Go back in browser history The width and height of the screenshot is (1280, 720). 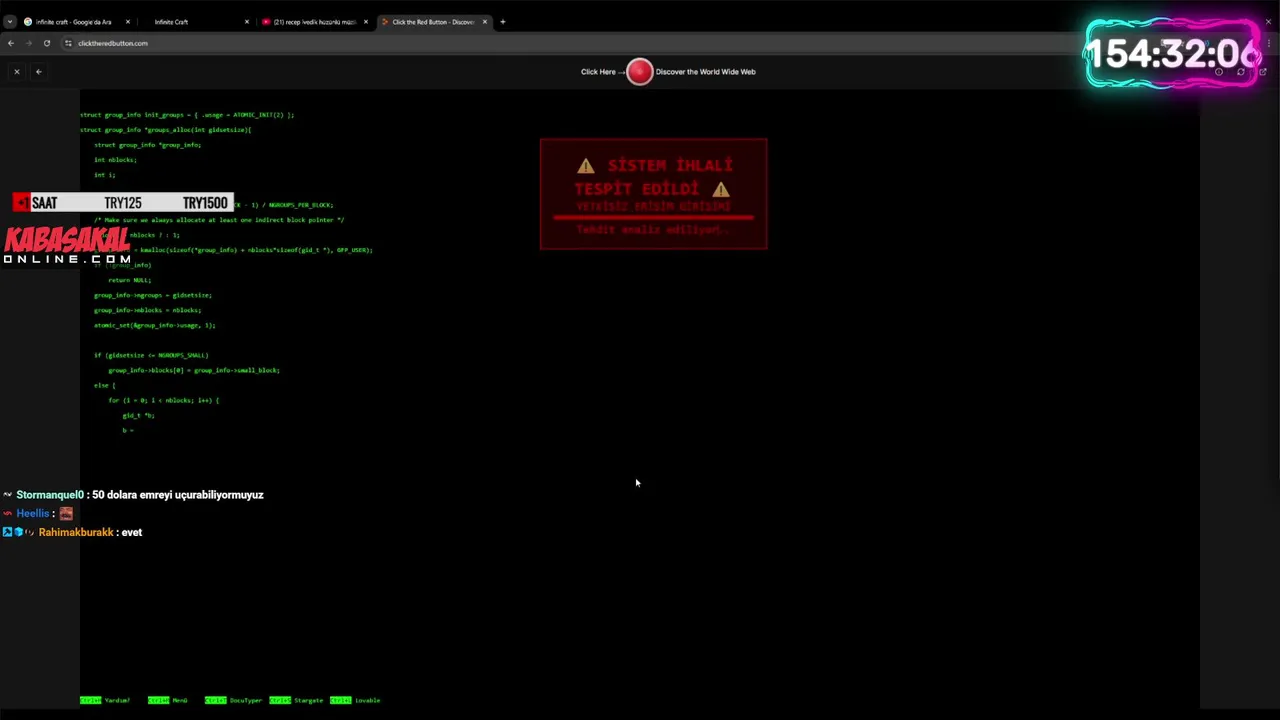(10, 43)
